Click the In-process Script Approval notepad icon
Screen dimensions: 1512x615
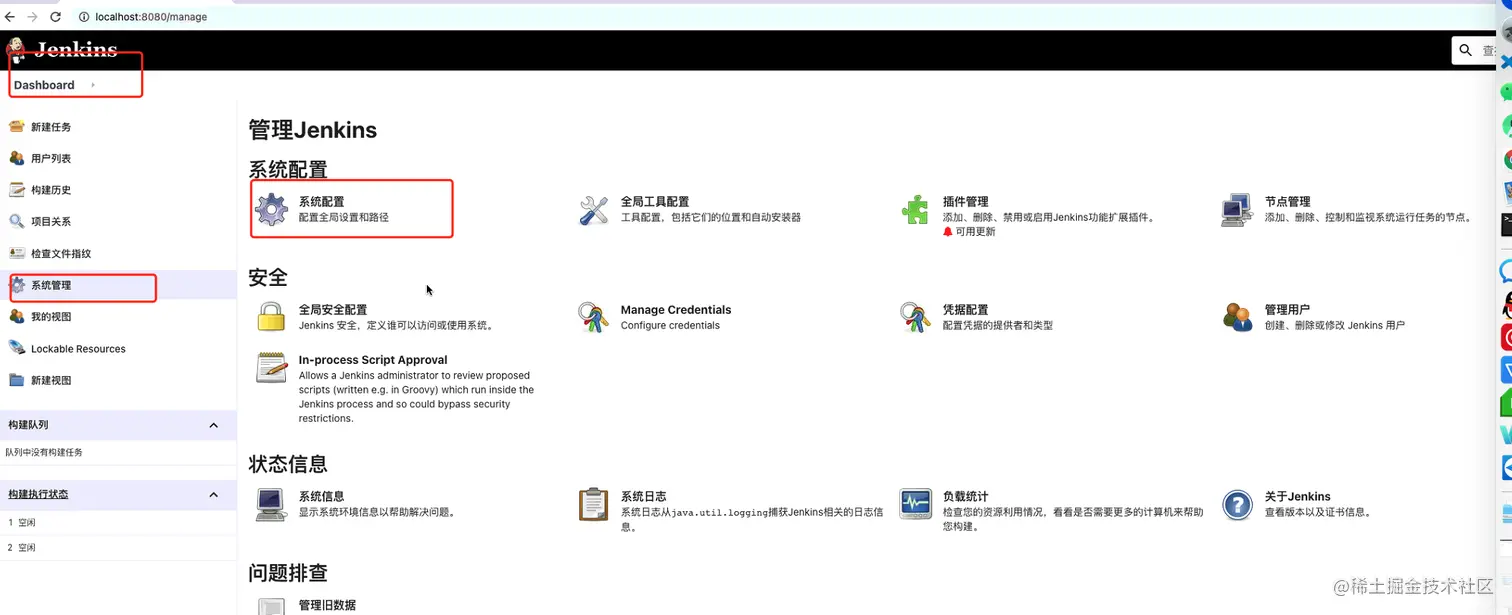click(x=271, y=367)
